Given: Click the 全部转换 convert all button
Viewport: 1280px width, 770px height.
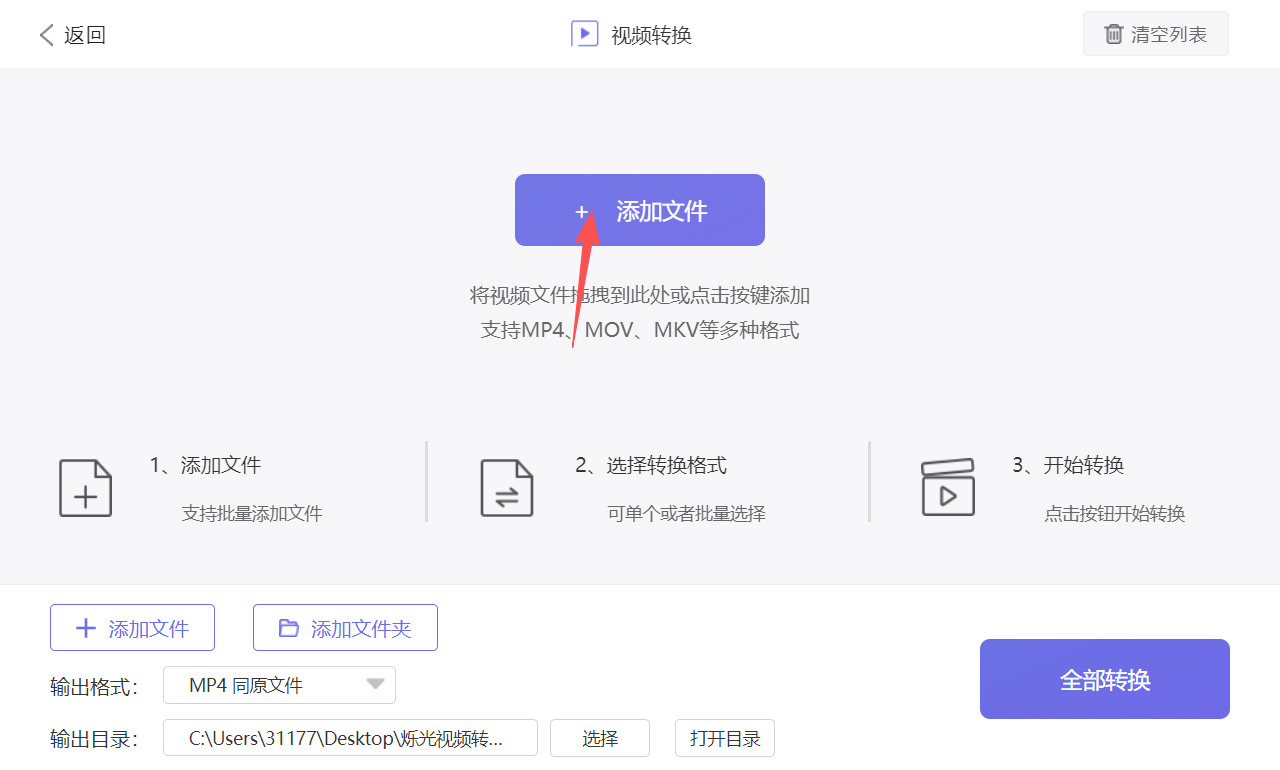Looking at the screenshot, I should tap(1104, 678).
